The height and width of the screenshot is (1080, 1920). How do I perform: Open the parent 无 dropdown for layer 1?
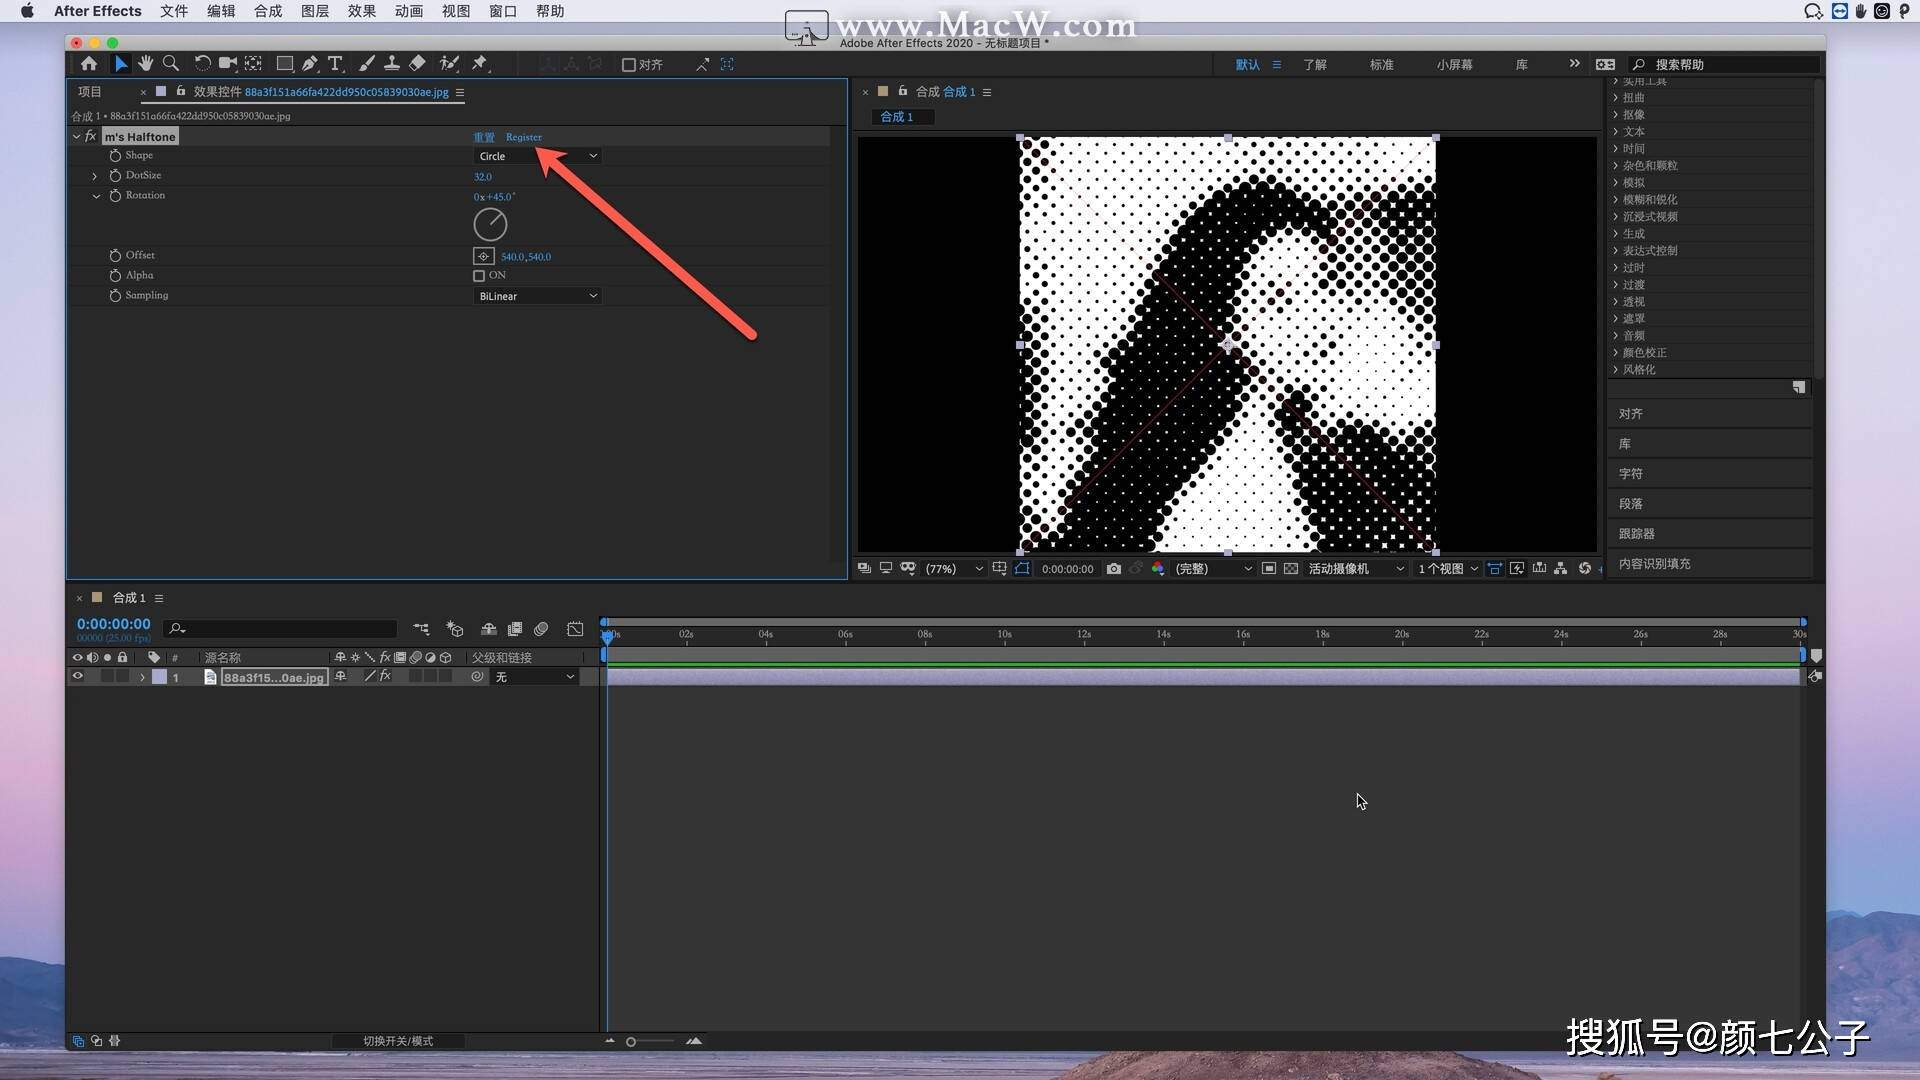(534, 677)
